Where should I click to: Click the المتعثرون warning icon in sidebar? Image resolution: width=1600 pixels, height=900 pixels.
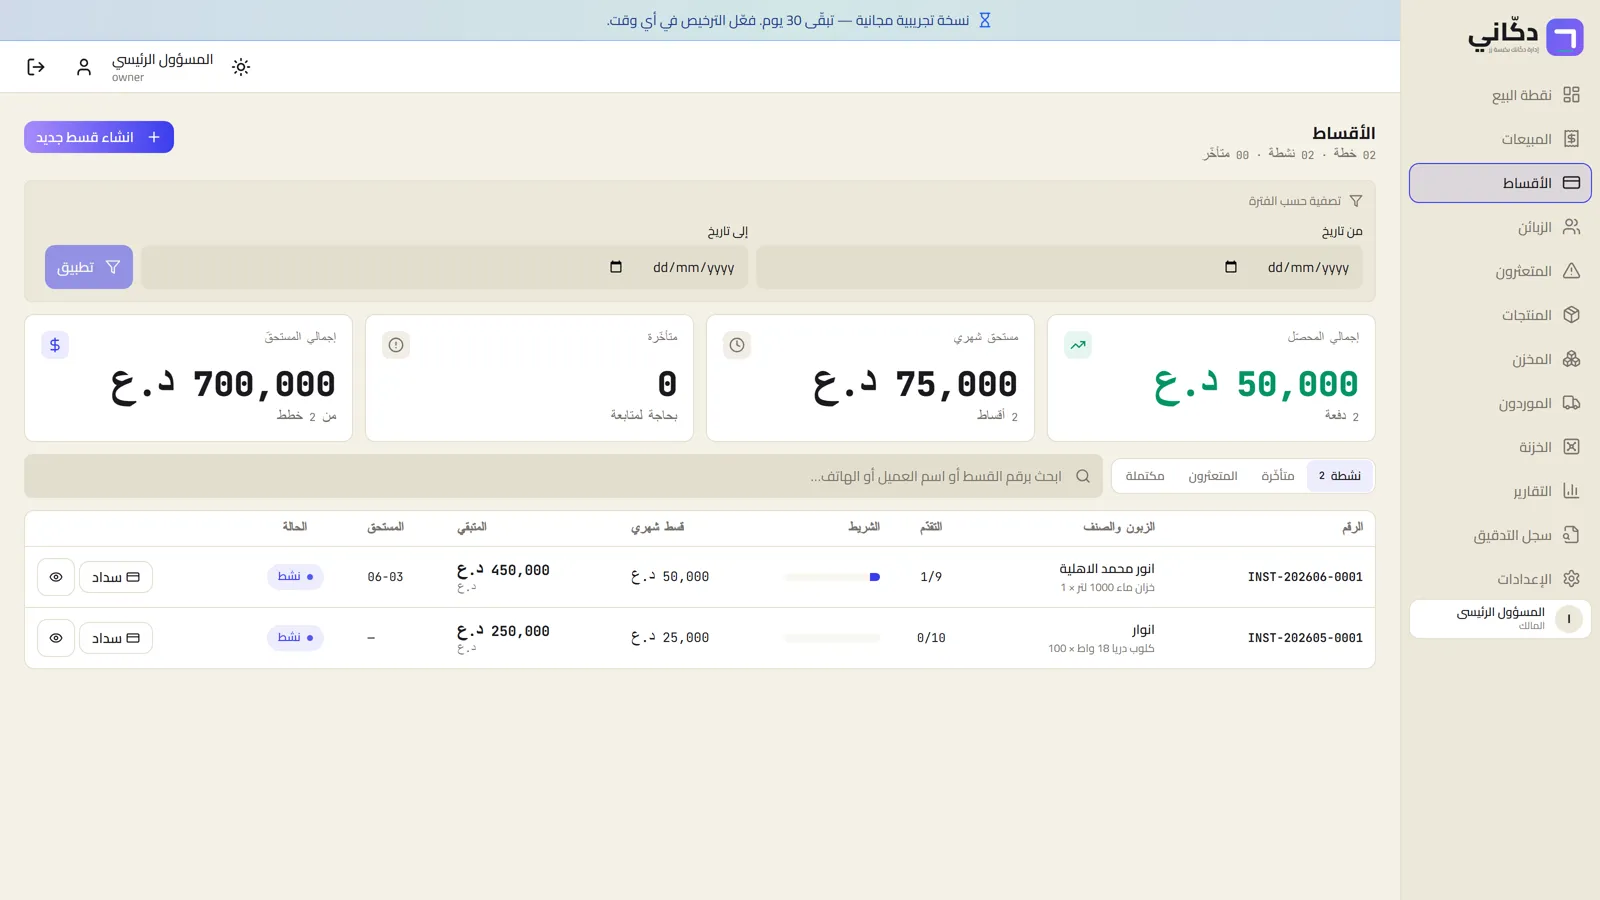1571,271
